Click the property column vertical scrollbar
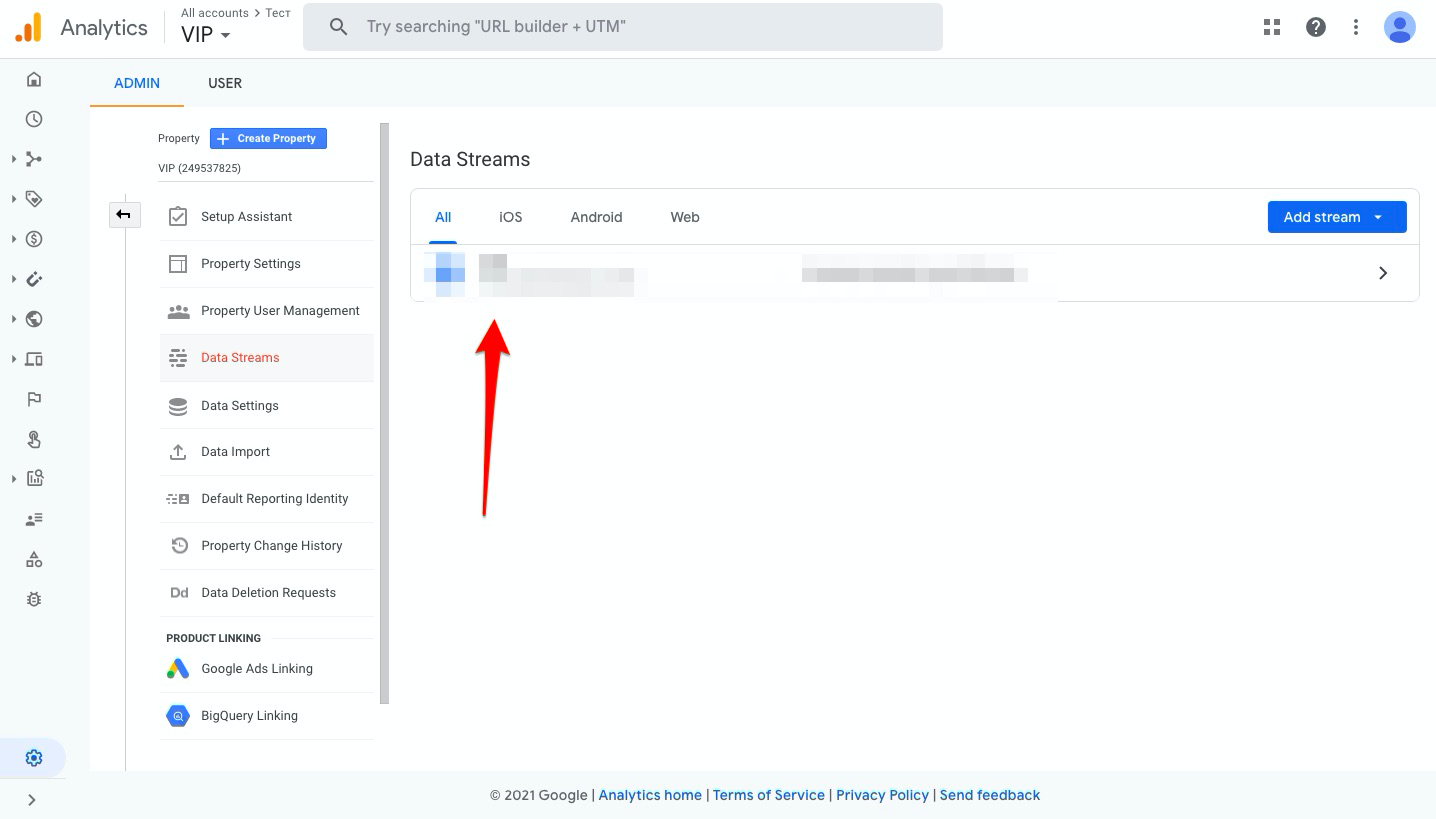 pos(384,413)
